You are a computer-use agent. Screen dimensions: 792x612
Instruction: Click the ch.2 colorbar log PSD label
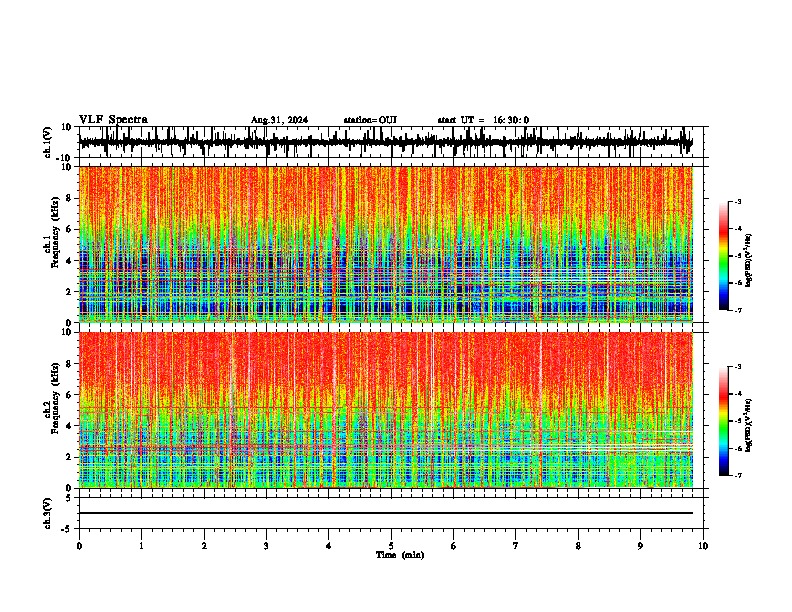pos(748,426)
